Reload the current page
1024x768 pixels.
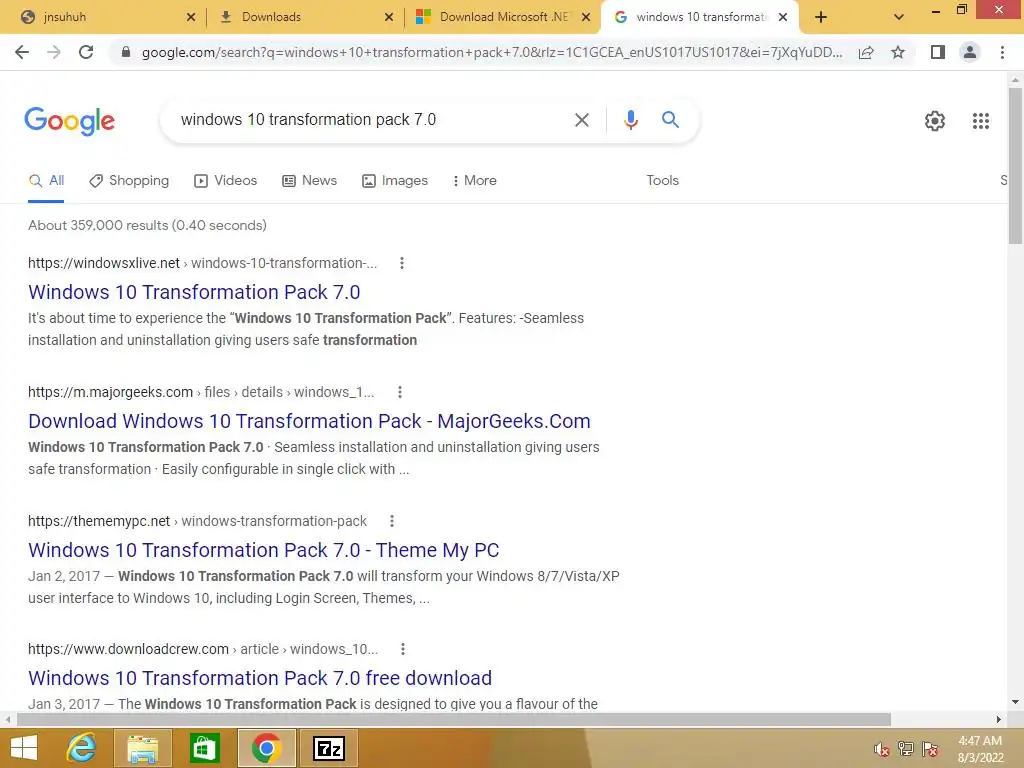click(x=86, y=52)
